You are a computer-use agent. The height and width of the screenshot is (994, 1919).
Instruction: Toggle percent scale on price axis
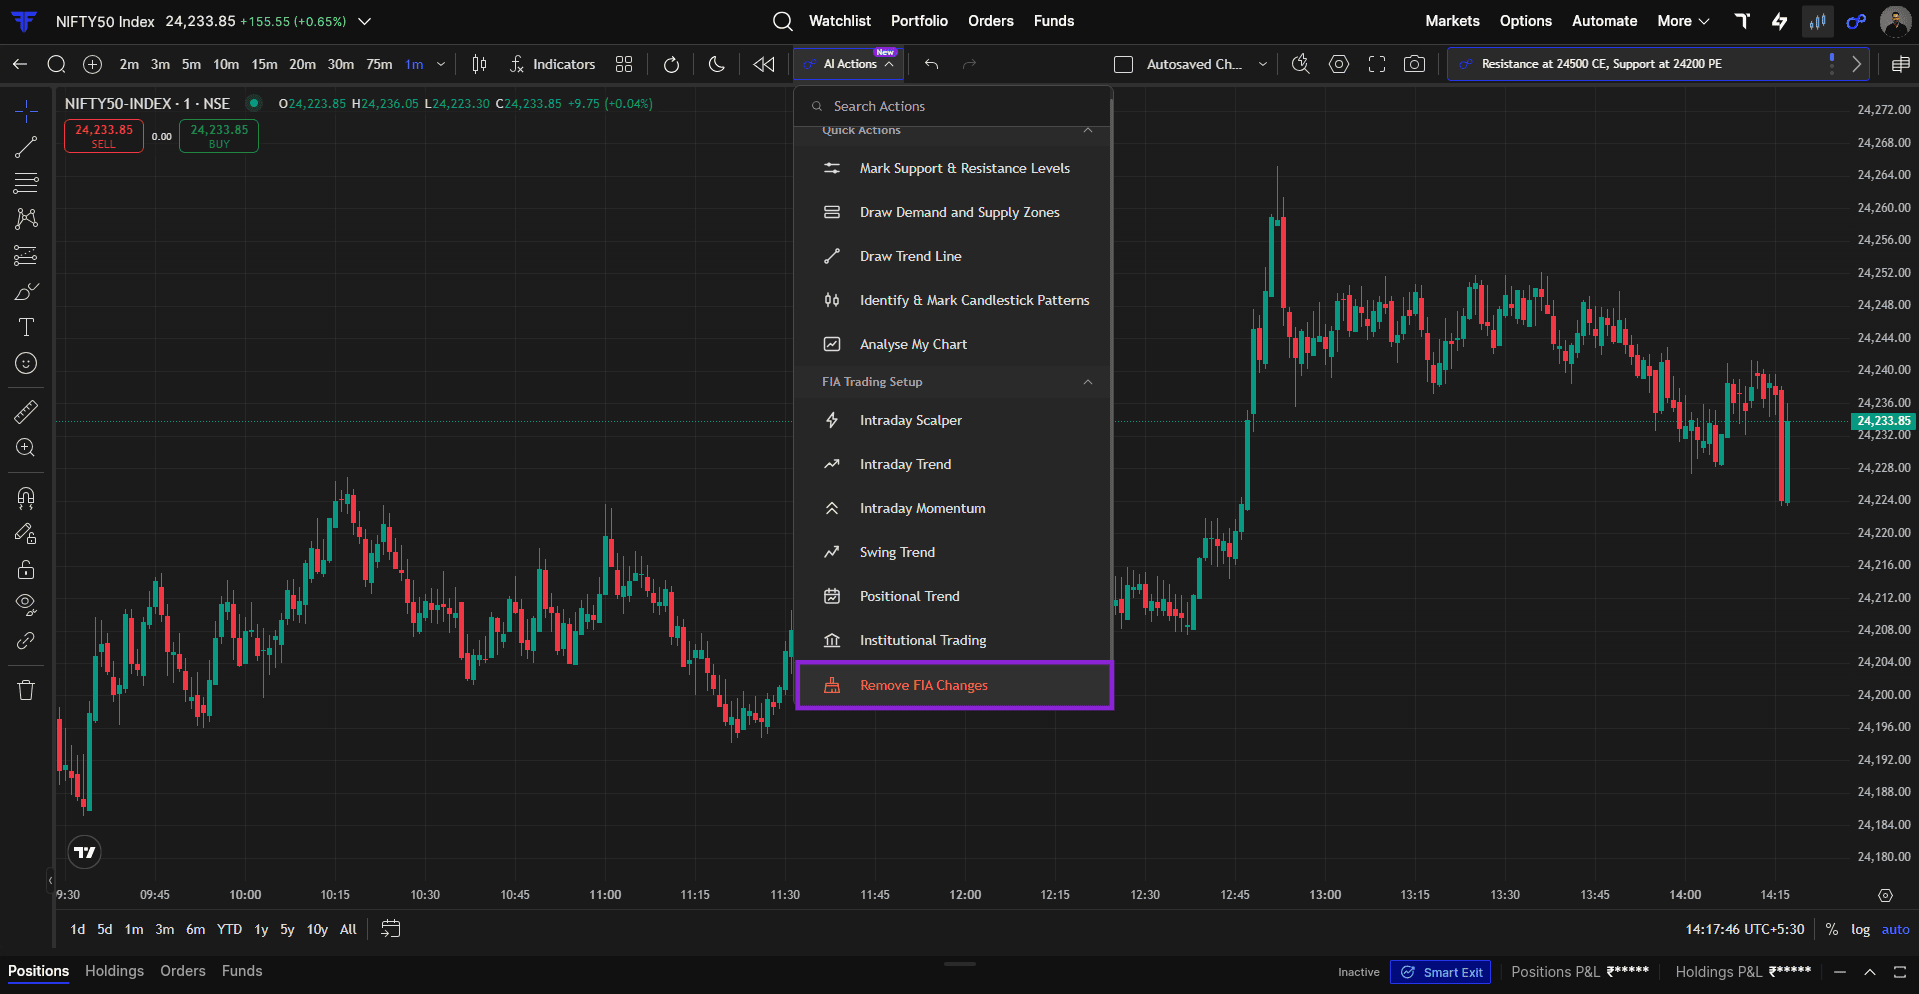pos(1832,929)
